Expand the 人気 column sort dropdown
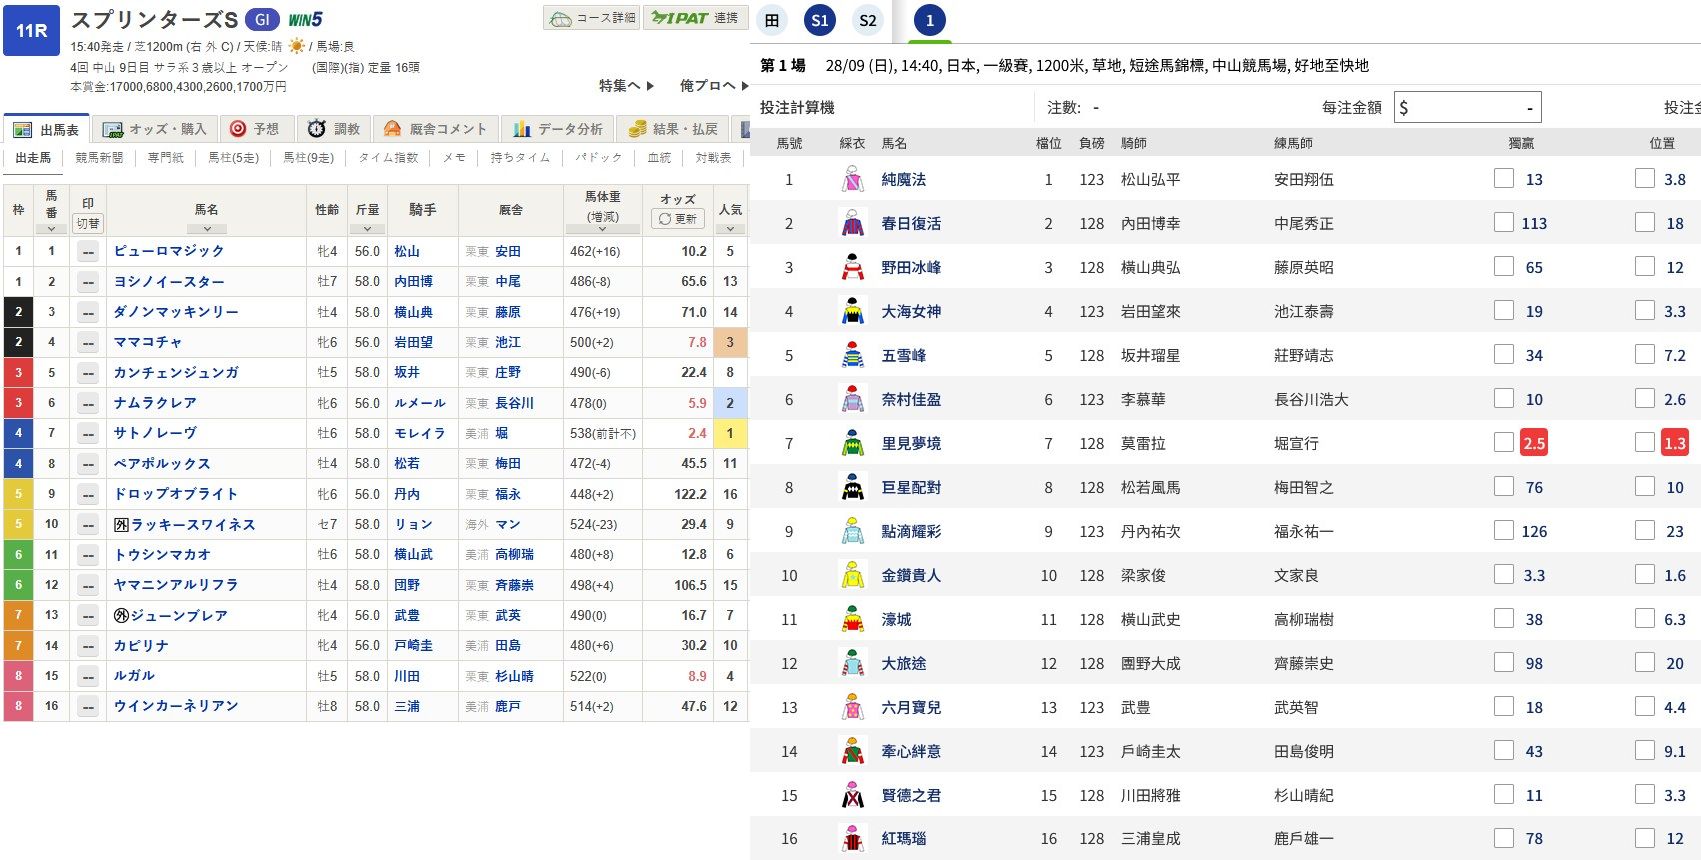 tap(730, 229)
